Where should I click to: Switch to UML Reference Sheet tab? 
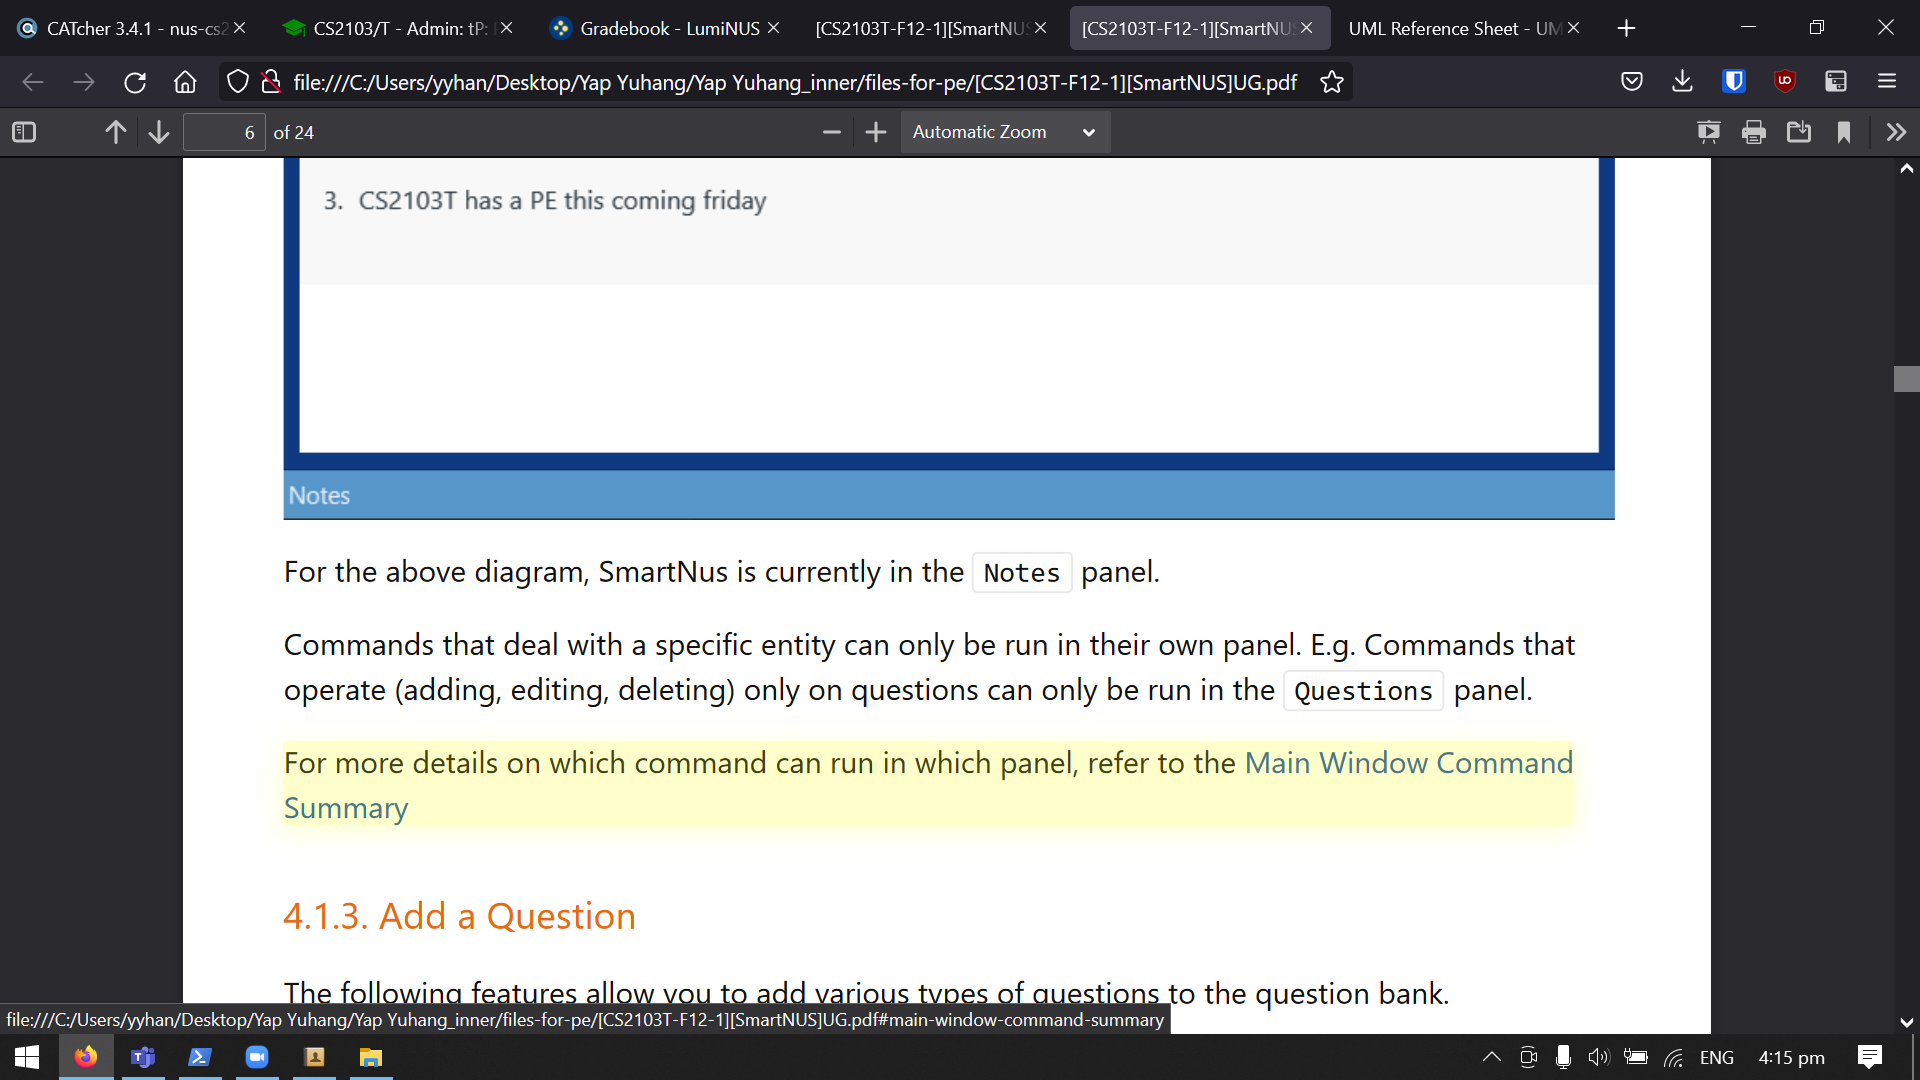pyautogui.click(x=1452, y=28)
